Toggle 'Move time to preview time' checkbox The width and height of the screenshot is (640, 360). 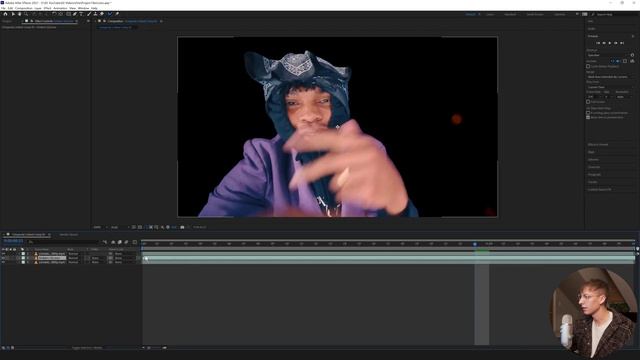(x=588, y=117)
